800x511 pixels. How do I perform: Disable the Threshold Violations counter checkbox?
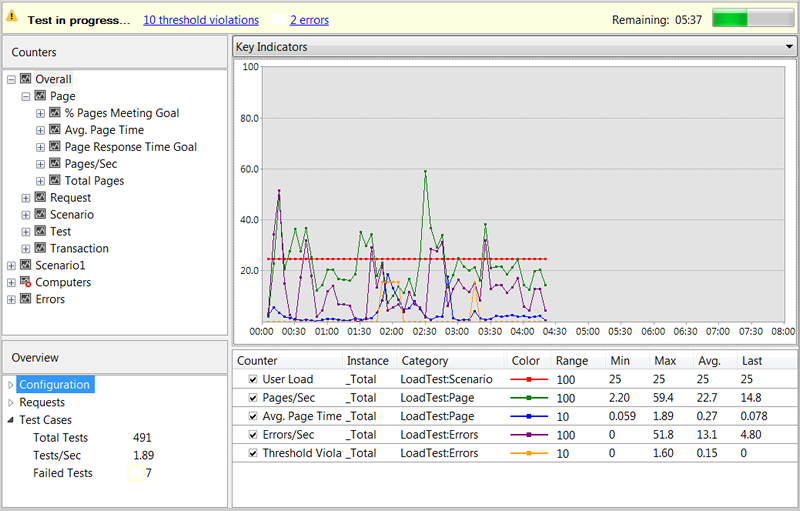(253, 453)
